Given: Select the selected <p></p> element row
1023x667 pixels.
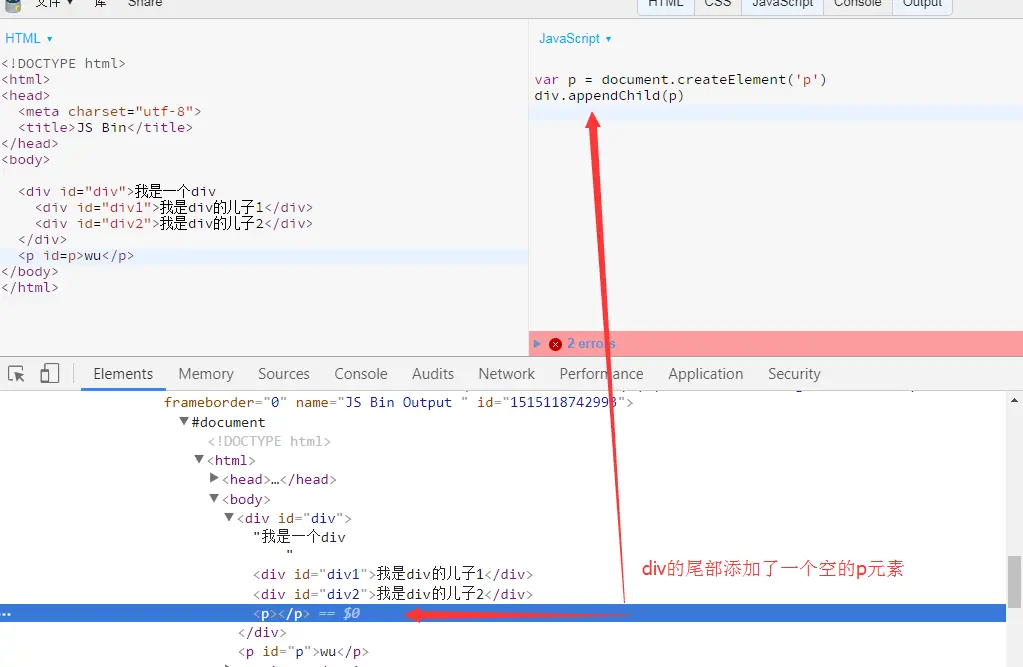Looking at the screenshot, I should tap(503, 613).
